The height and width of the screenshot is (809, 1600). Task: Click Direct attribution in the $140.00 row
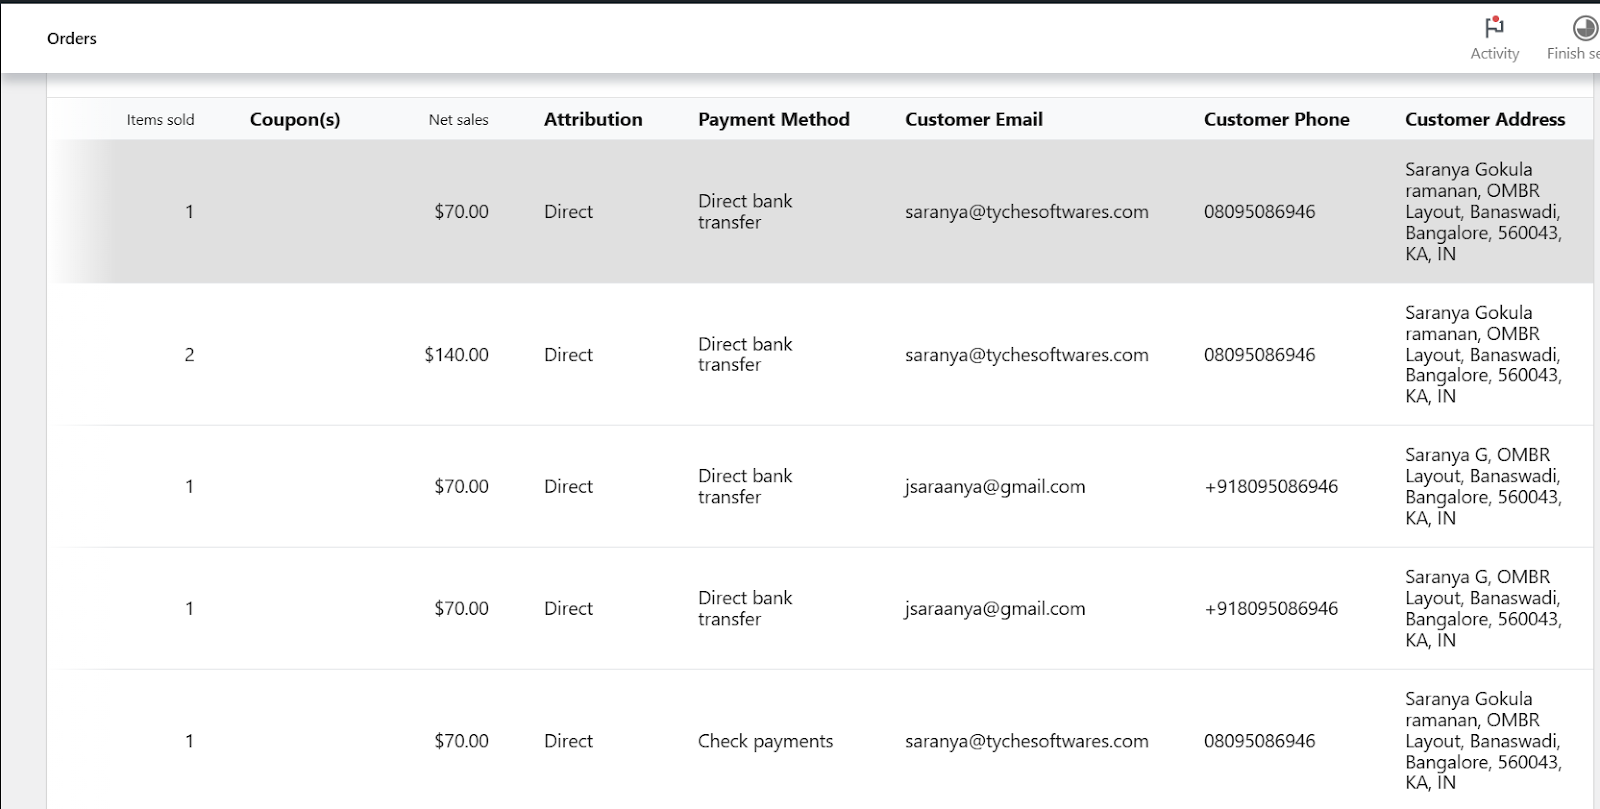click(568, 355)
